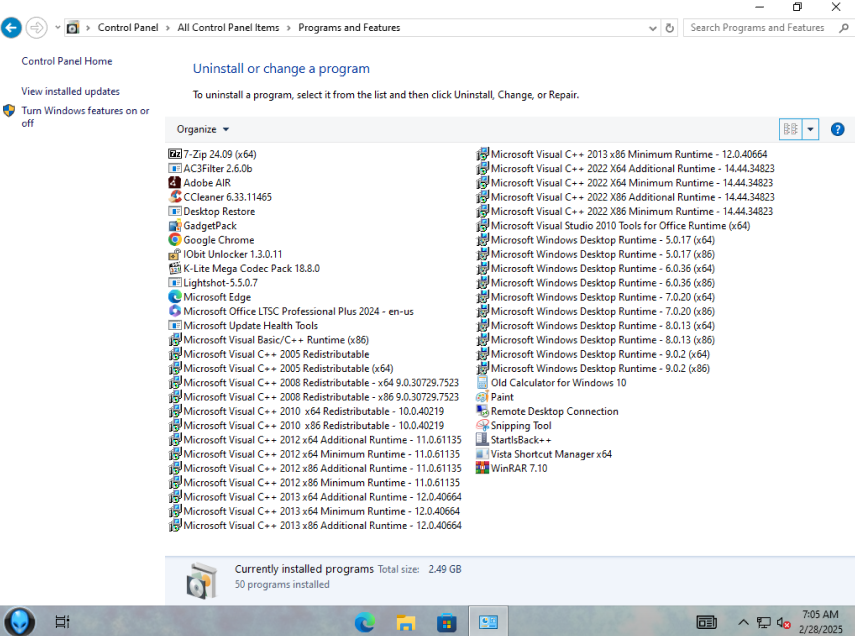Screen dimensions: 855x636
Task: Click the volume icon in system tray
Action: pos(784,622)
